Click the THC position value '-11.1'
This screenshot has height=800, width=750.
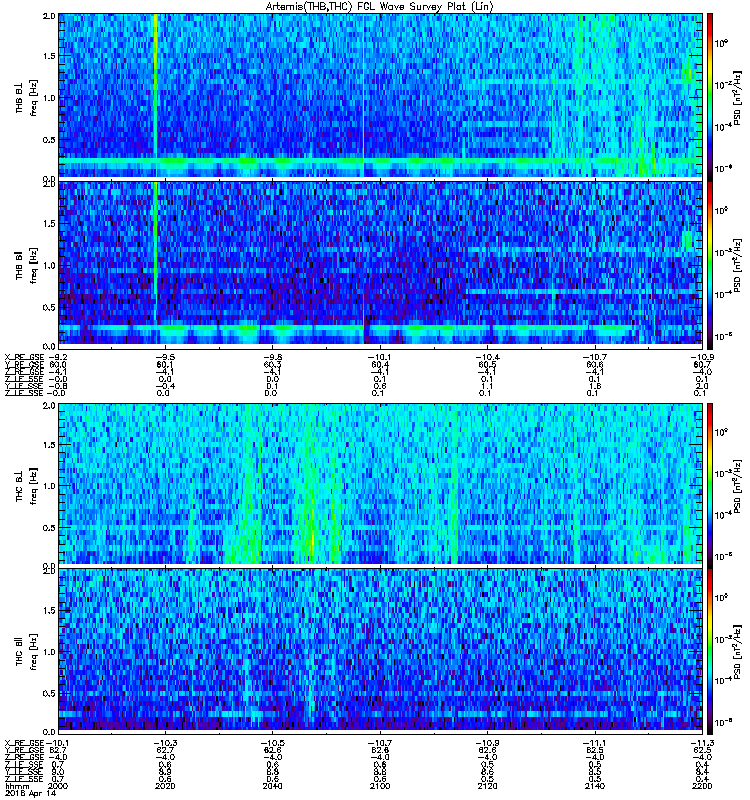pos(595,743)
